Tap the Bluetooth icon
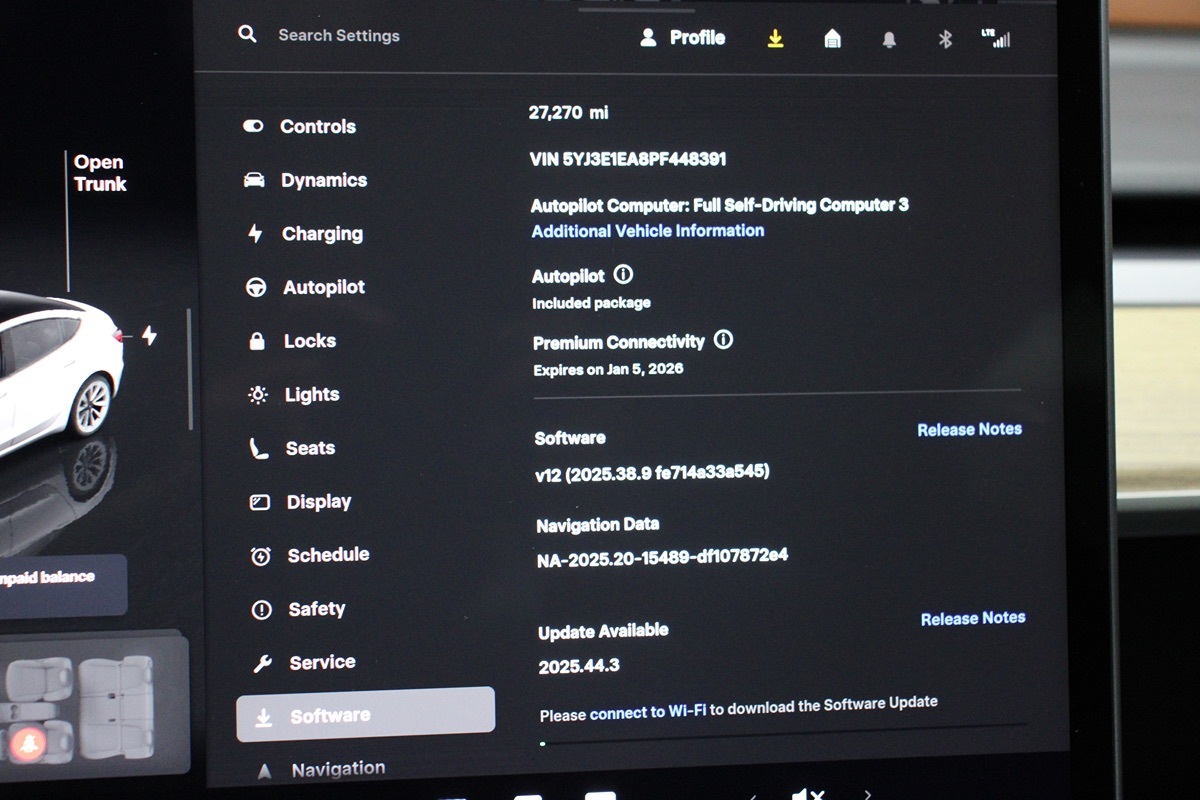This screenshot has width=1200, height=800. (945, 39)
